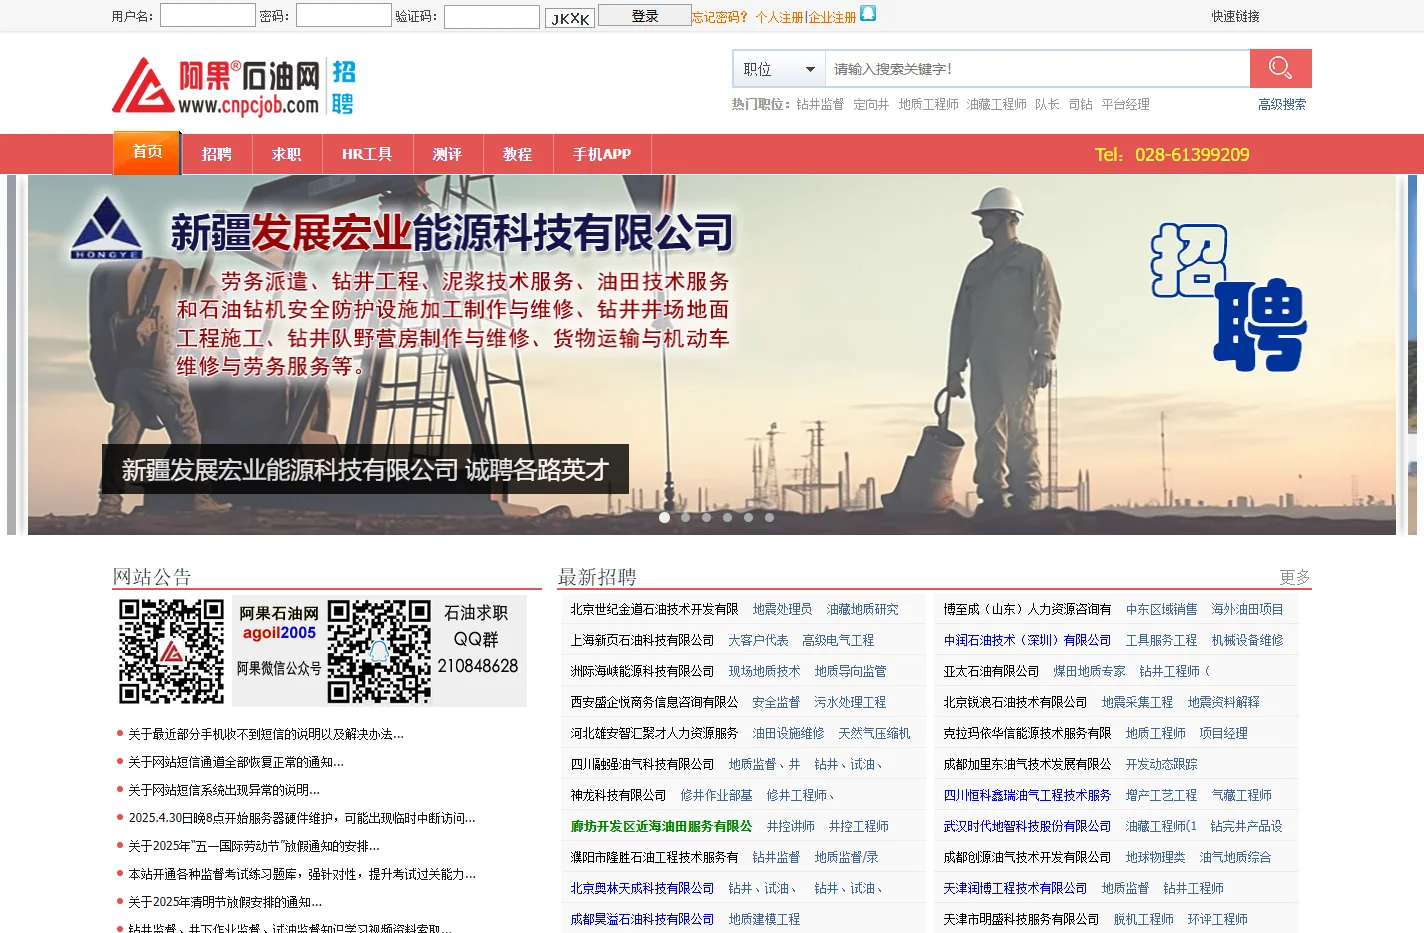Open job 安全监督

click(776, 702)
